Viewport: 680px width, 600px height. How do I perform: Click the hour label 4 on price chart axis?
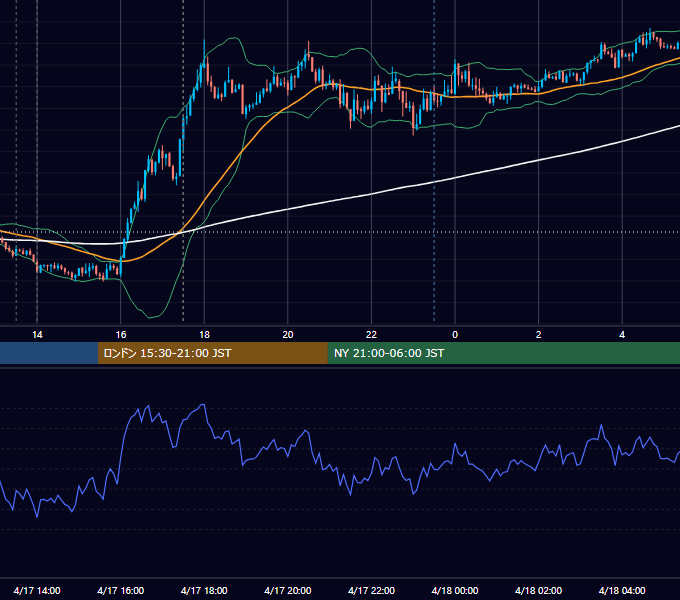click(x=622, y=335)
